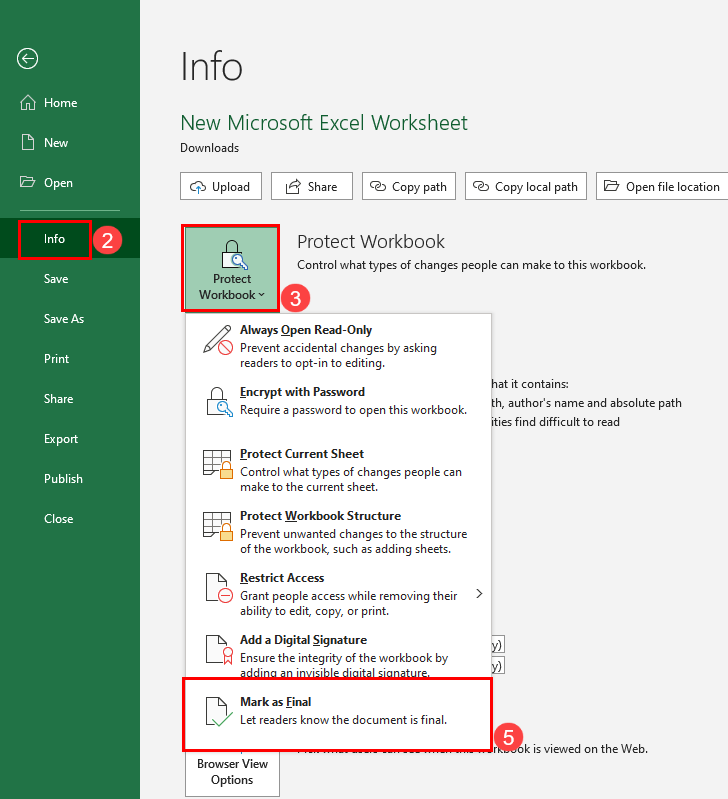This screenshot has height=799, width=728.
Task: Click the New Microsoft Excel Worksheet title
Action: pos(324,123)
